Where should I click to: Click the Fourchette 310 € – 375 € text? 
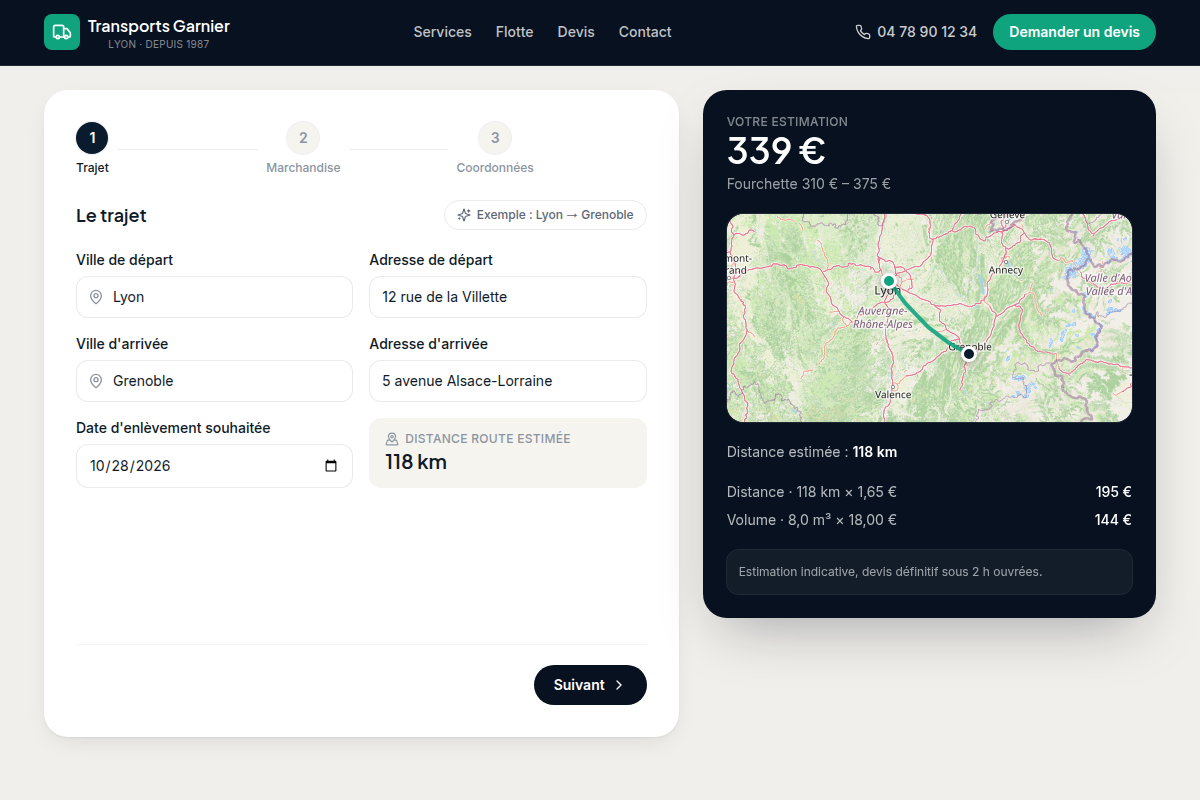point(809,184)
